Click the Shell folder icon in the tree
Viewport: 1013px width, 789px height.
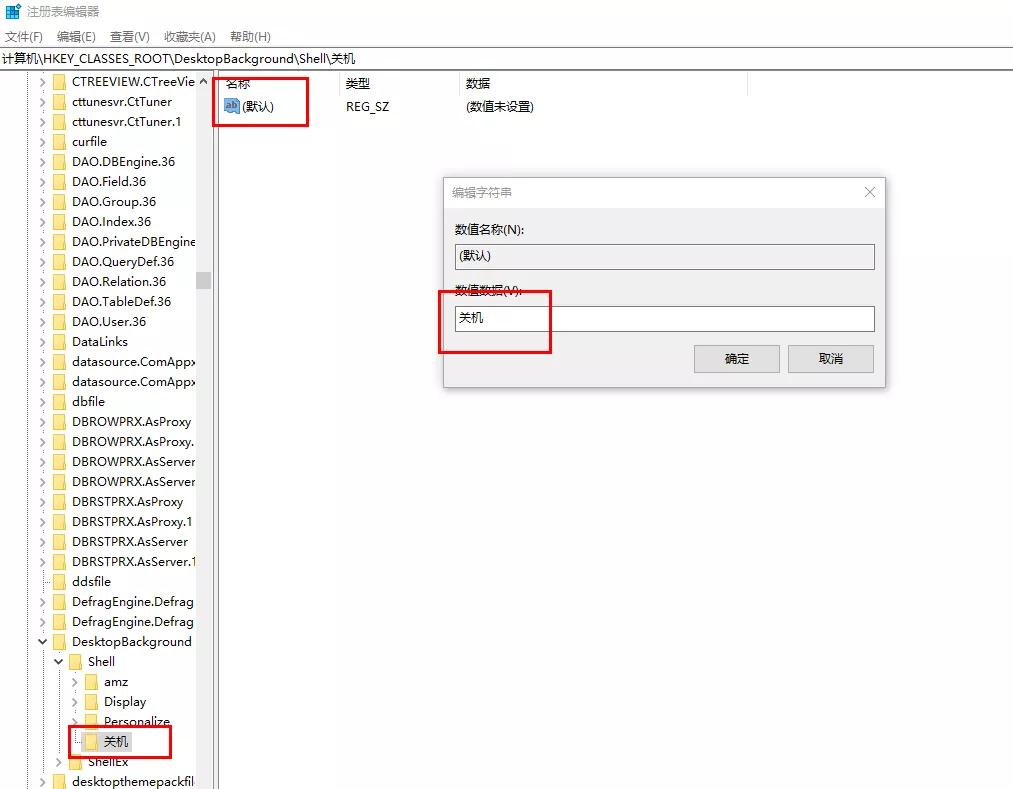[x=76, y=661]
